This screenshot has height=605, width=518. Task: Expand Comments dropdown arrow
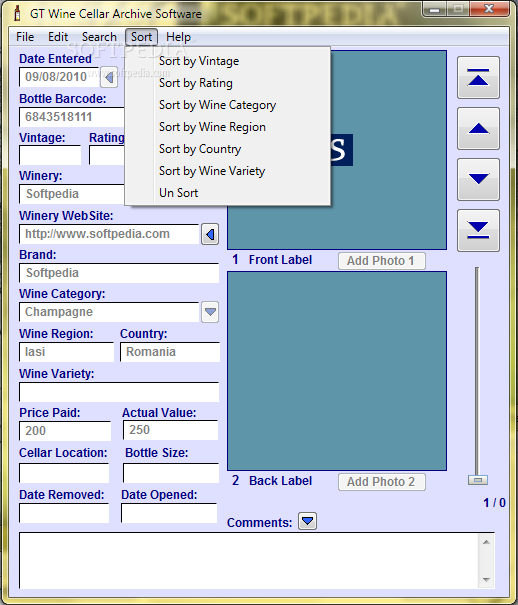[x=307, y=521]
